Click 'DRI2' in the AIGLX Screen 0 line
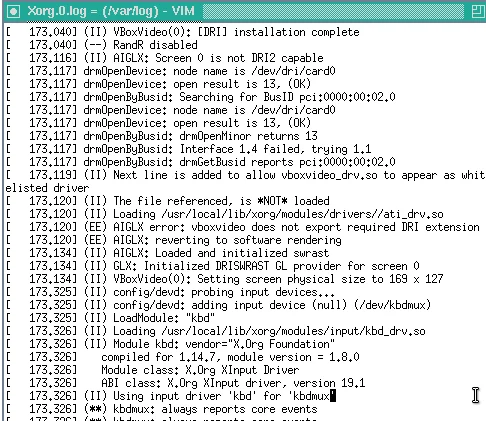 click(x=263, y=58)
